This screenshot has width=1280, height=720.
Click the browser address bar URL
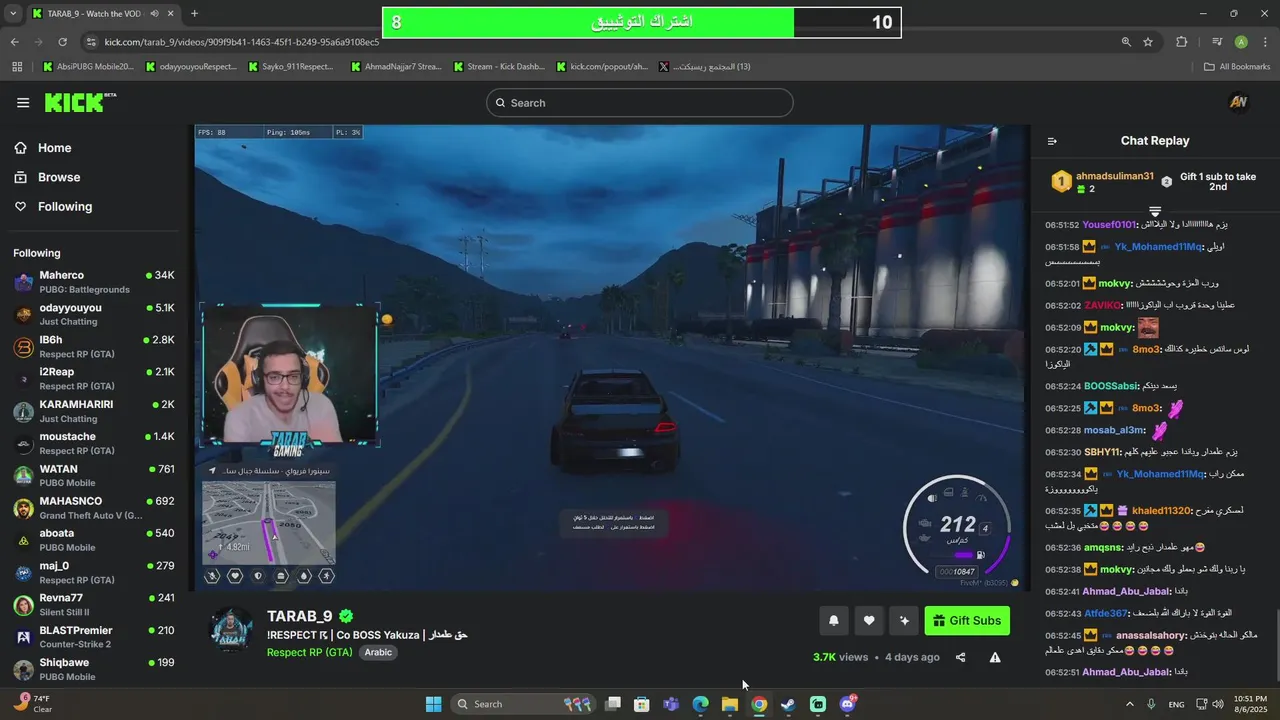click(242, 42)
